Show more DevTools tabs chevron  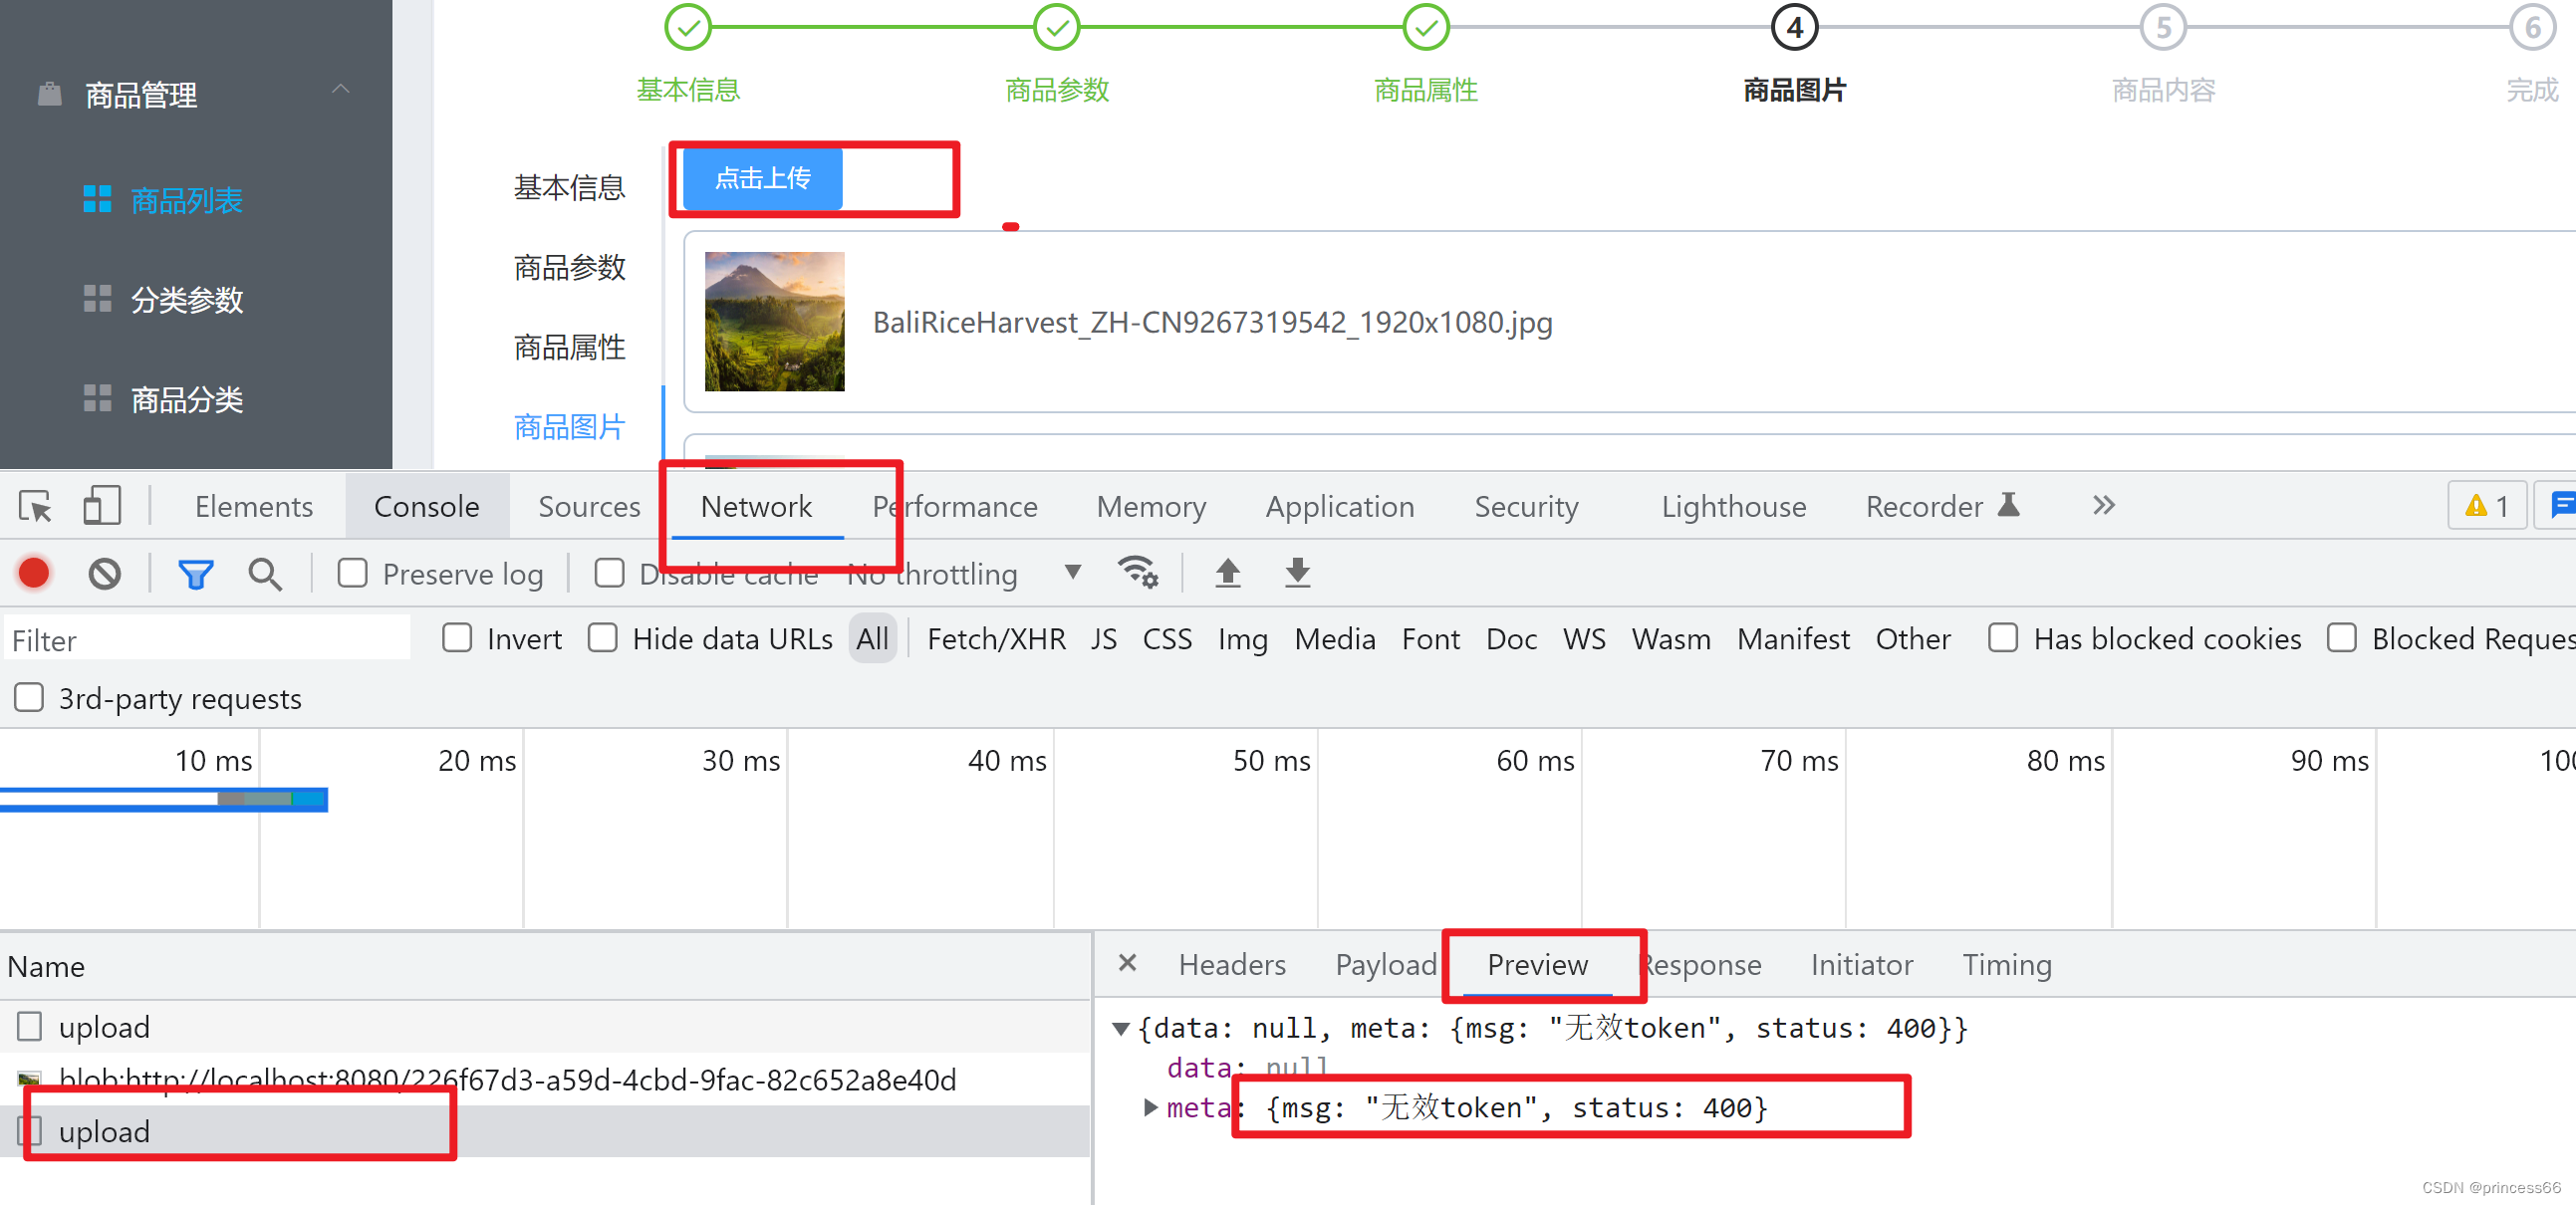pyautogui.click(x=2103, y=506)
